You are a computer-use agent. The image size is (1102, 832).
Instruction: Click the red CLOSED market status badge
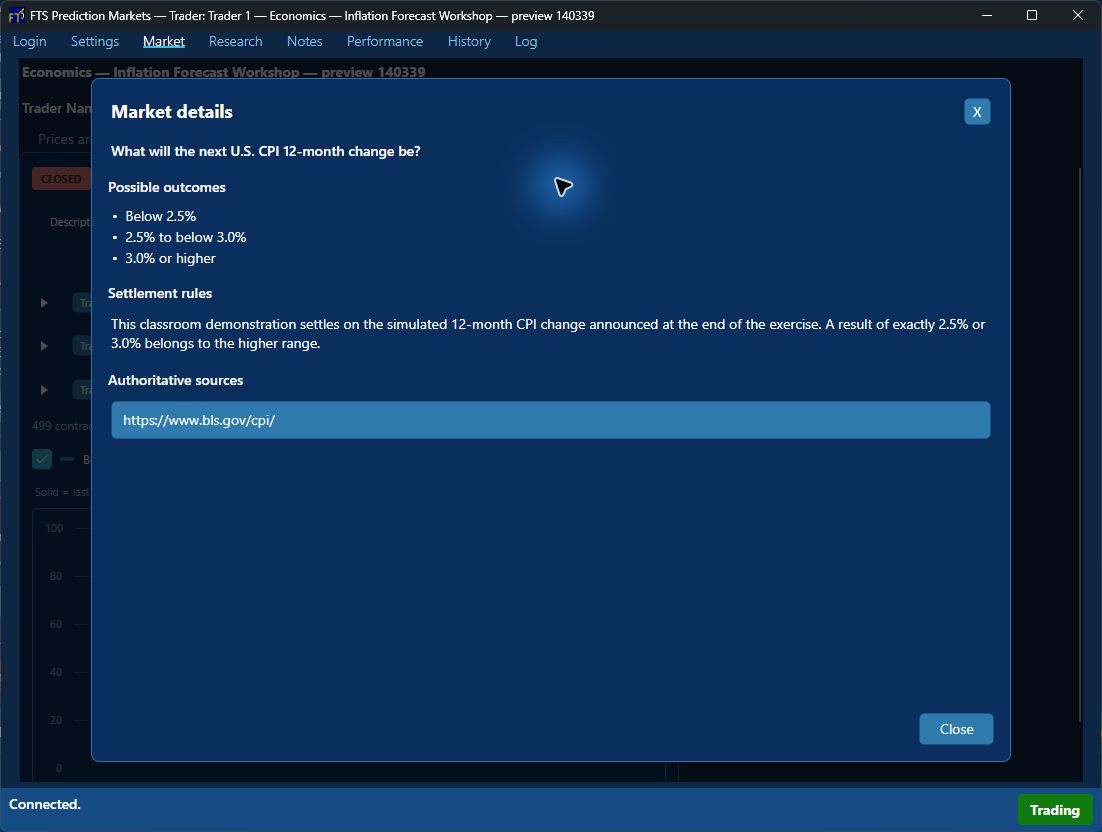[61, 178]
